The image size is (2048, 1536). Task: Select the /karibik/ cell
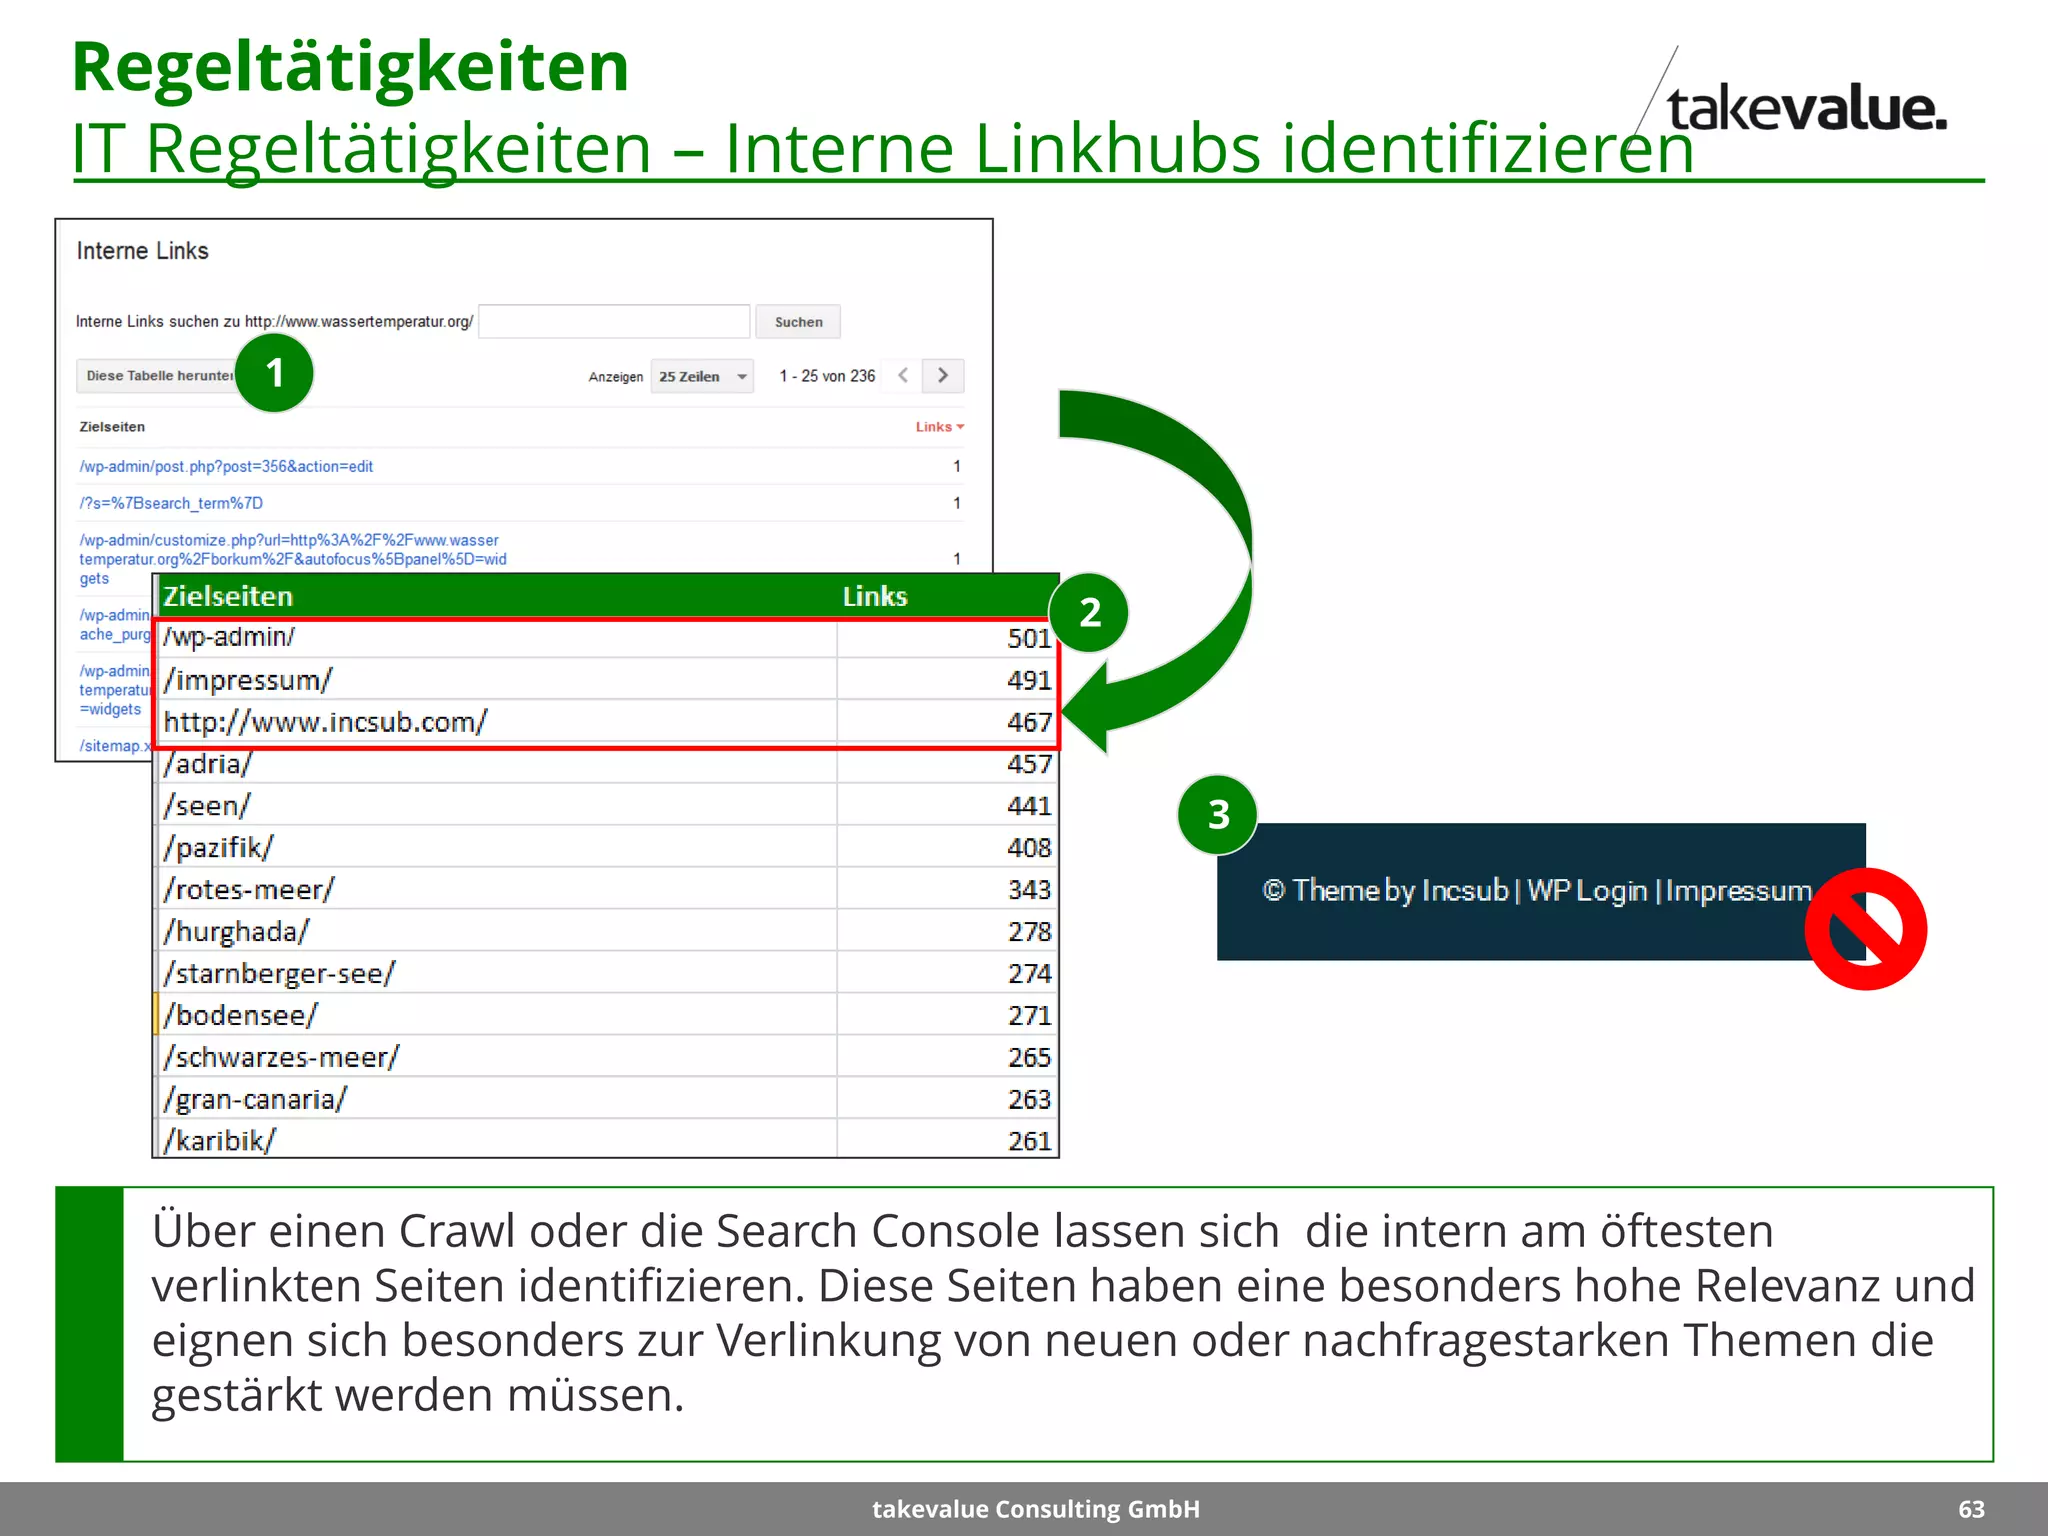pos(498,1140)
